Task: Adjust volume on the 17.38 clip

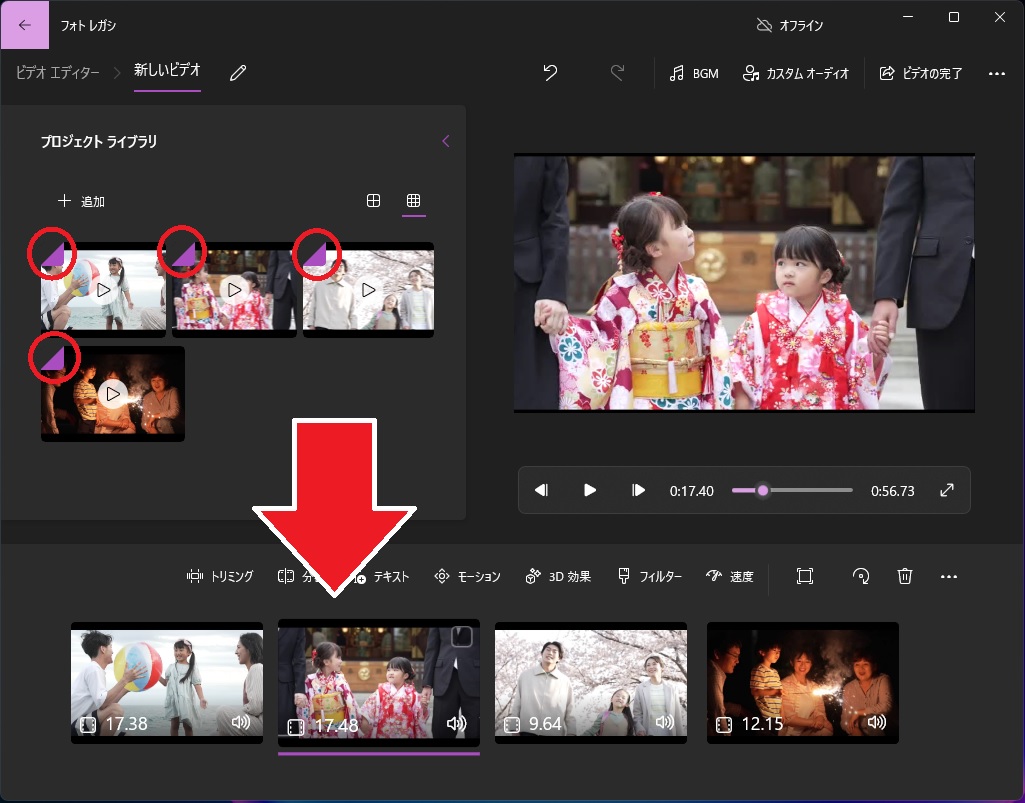Action: pos(241,722)
